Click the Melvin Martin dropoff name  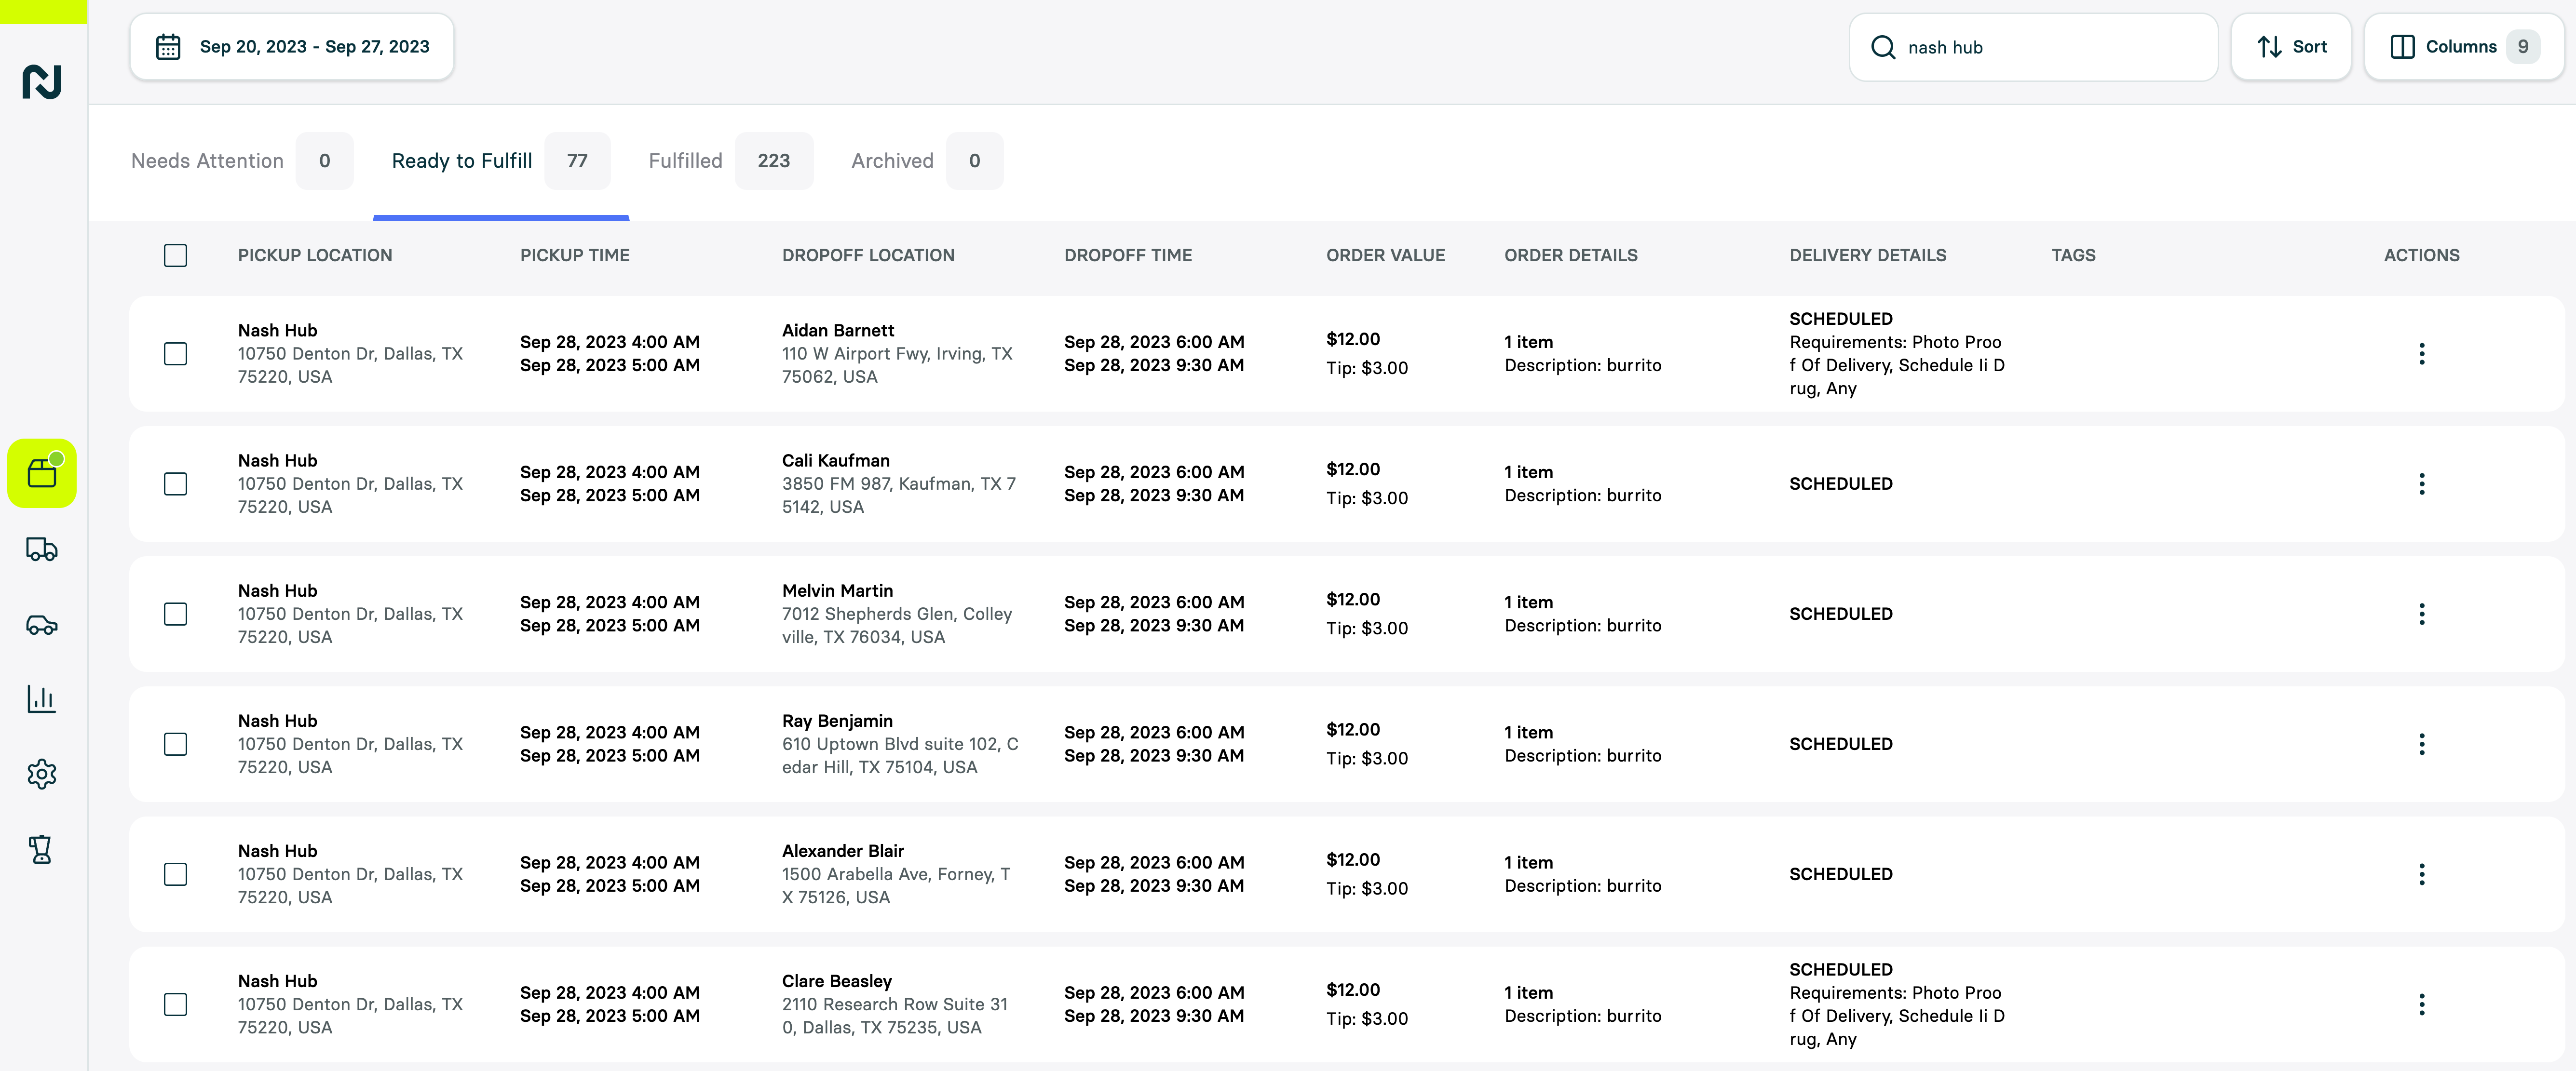pos(837,590)
